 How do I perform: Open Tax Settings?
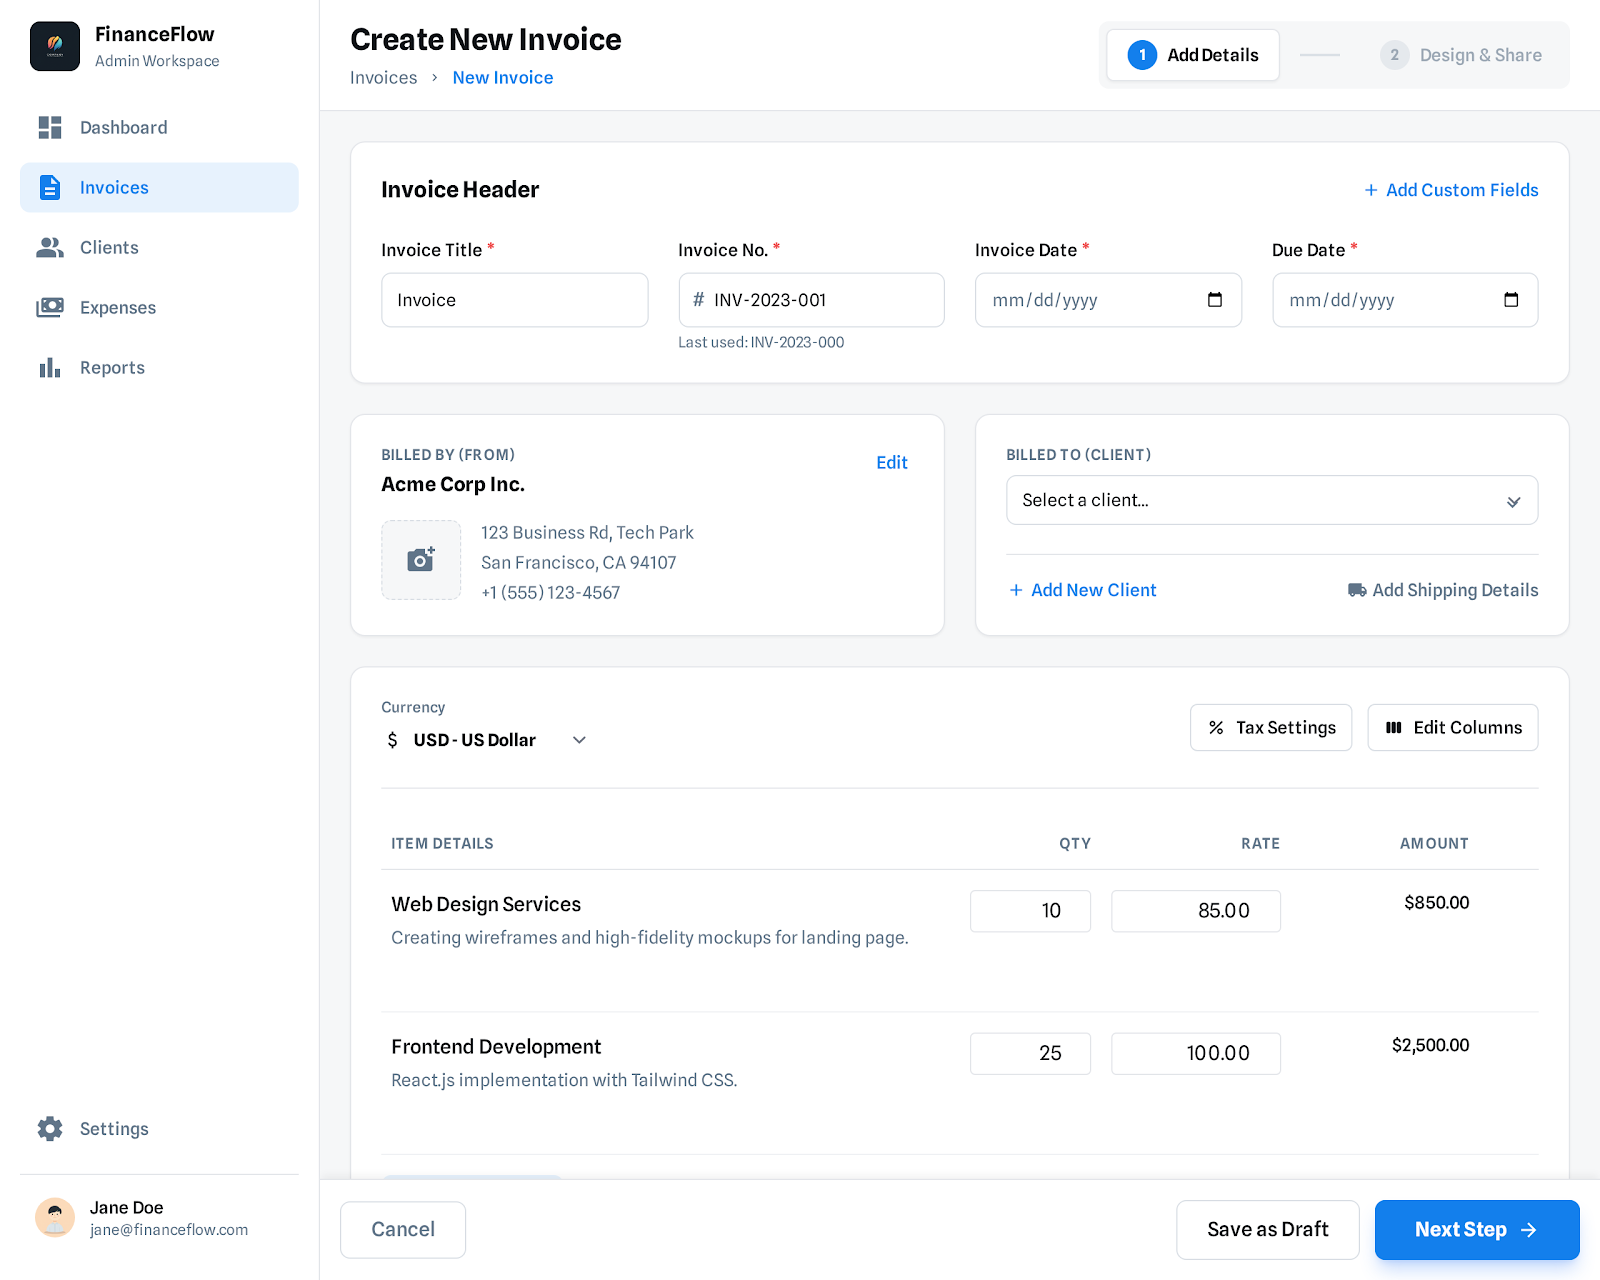pos(1270,728)
